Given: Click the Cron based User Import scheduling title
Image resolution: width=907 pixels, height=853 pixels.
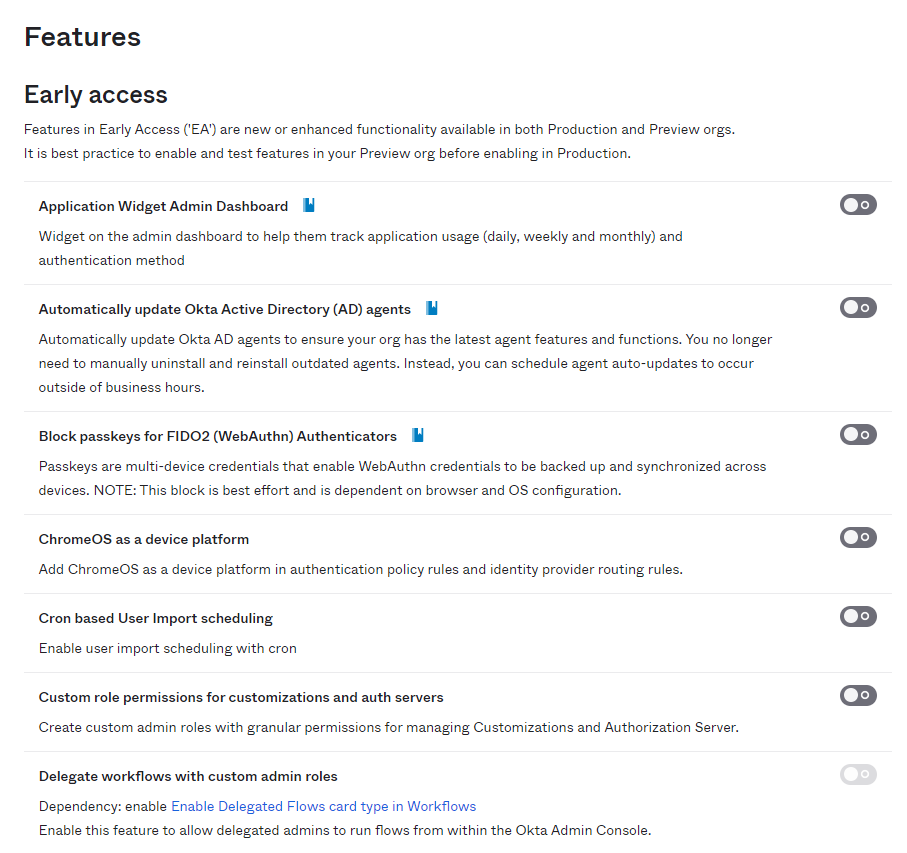Looking at the screenshot, I should tap(156, 619).
